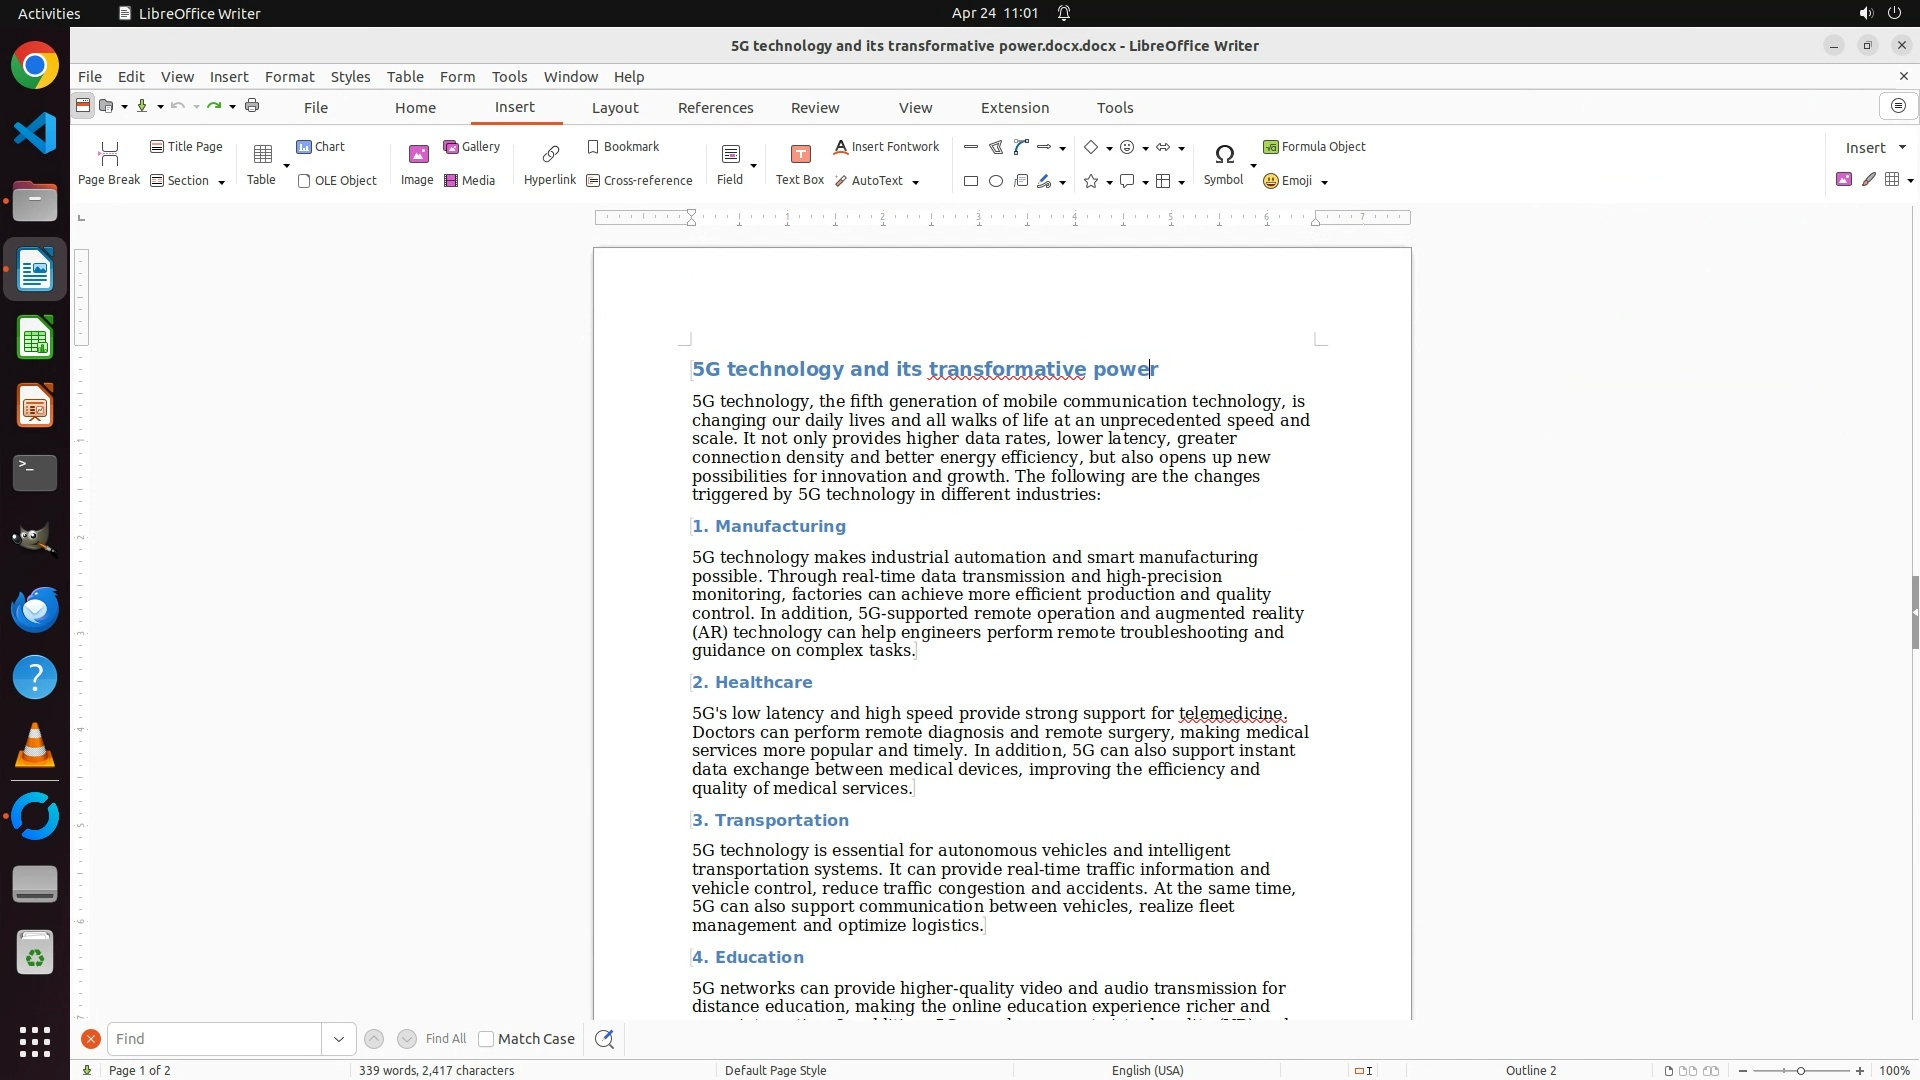Insert a Formula Object
This screenshot has height=1080, width=1920.
coord(1314,147)
